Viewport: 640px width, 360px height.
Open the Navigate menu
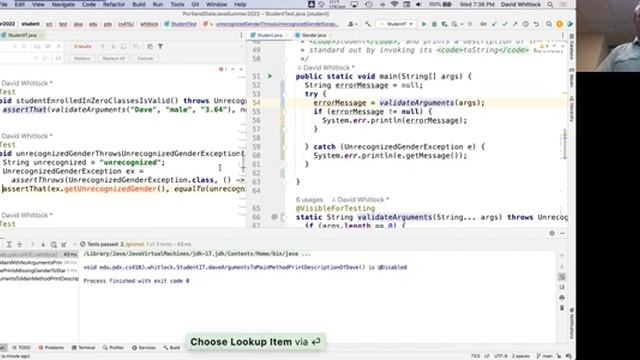click(x=63, y=4)
